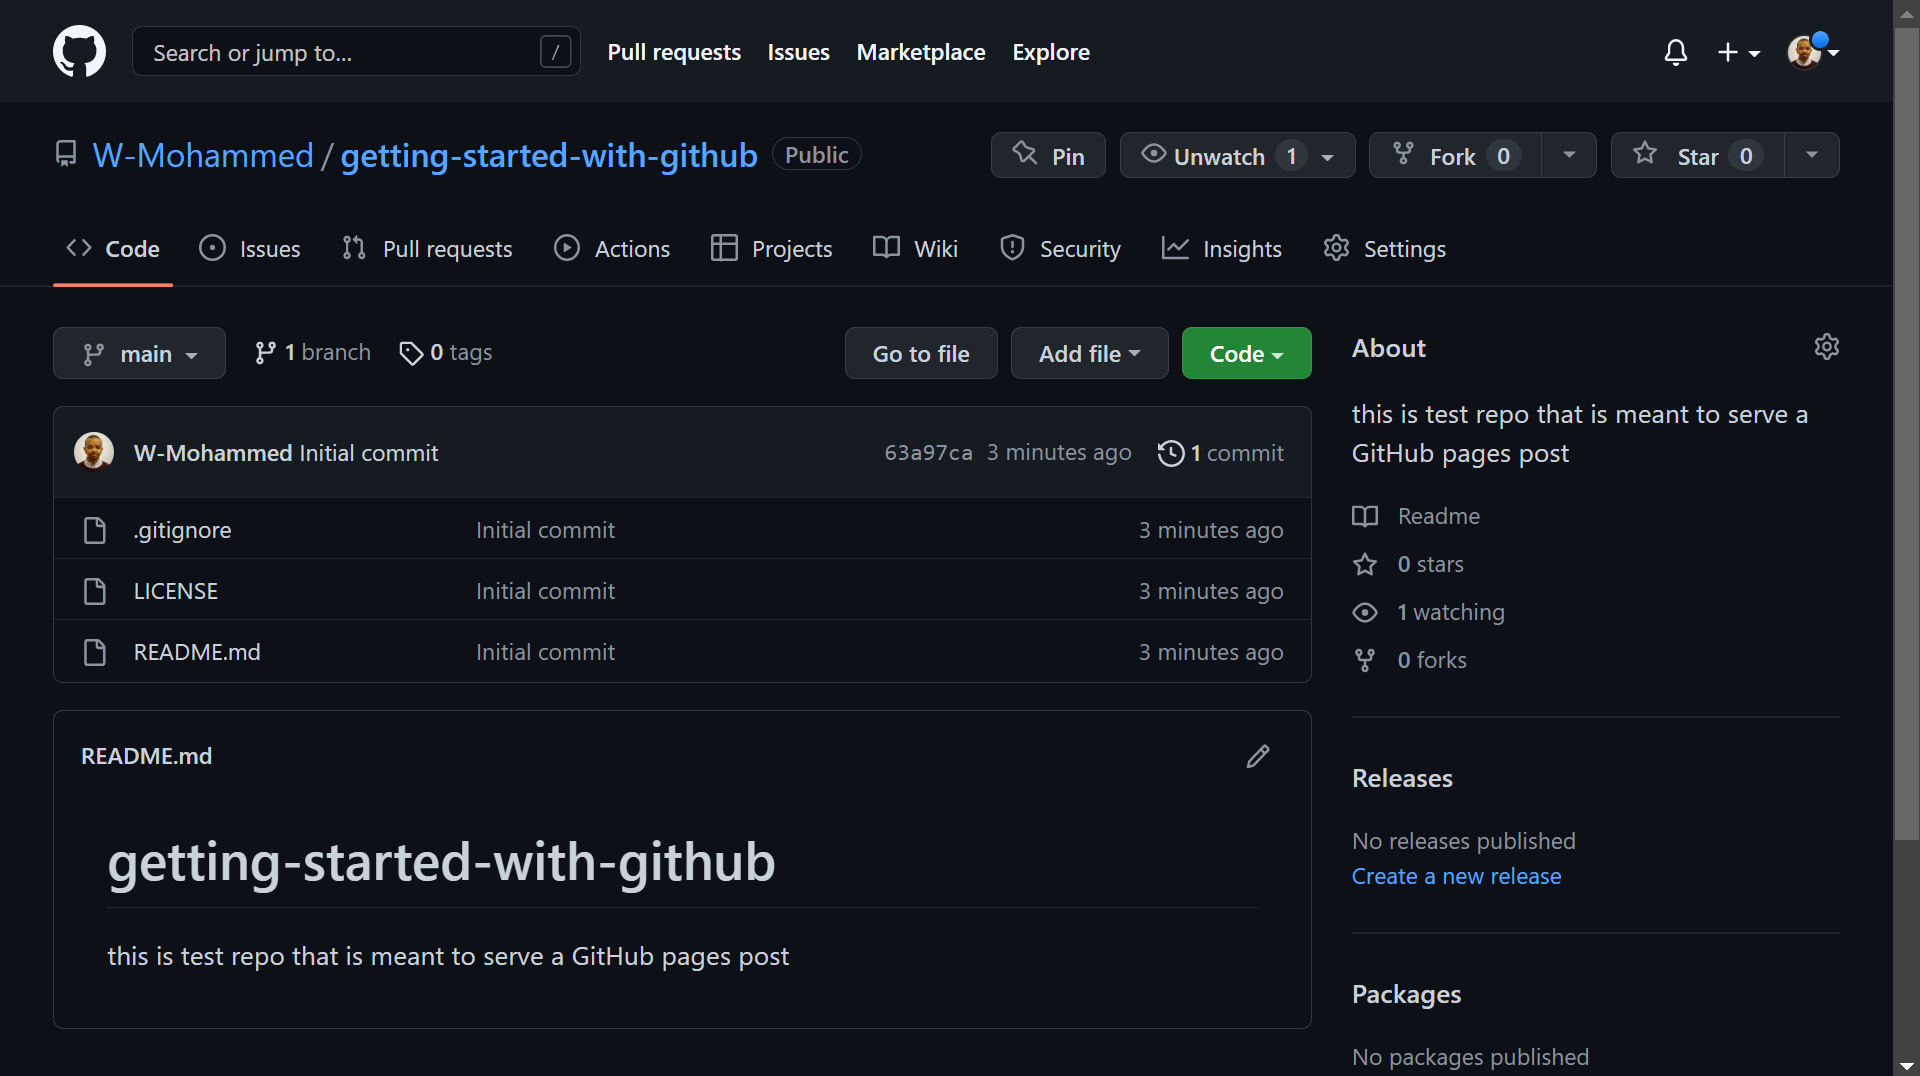The image size is (1920, 1076).
Task: Expand the main branch selector
Action: 139,353
